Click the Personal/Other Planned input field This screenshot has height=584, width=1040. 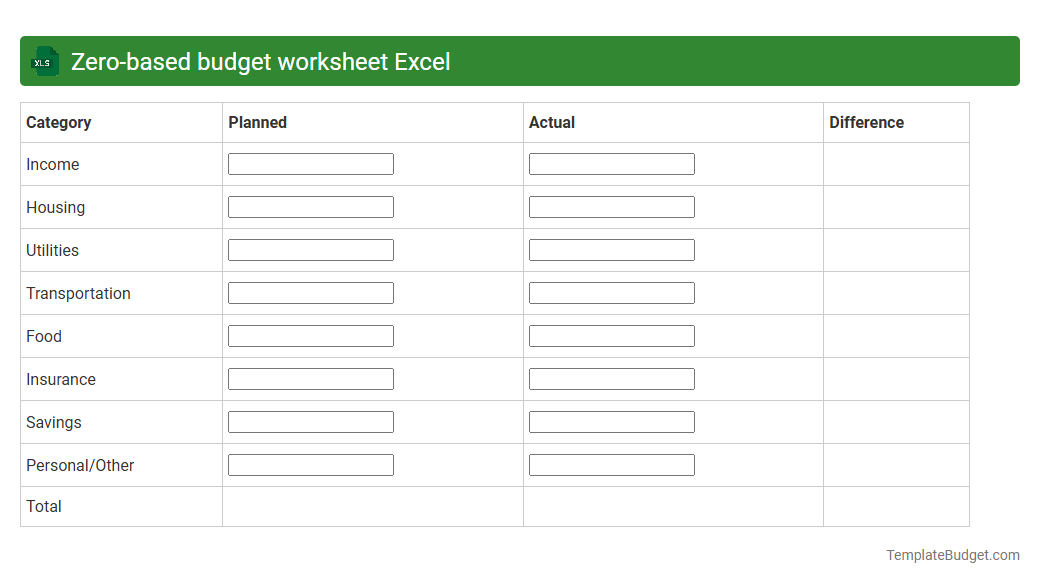310,464
